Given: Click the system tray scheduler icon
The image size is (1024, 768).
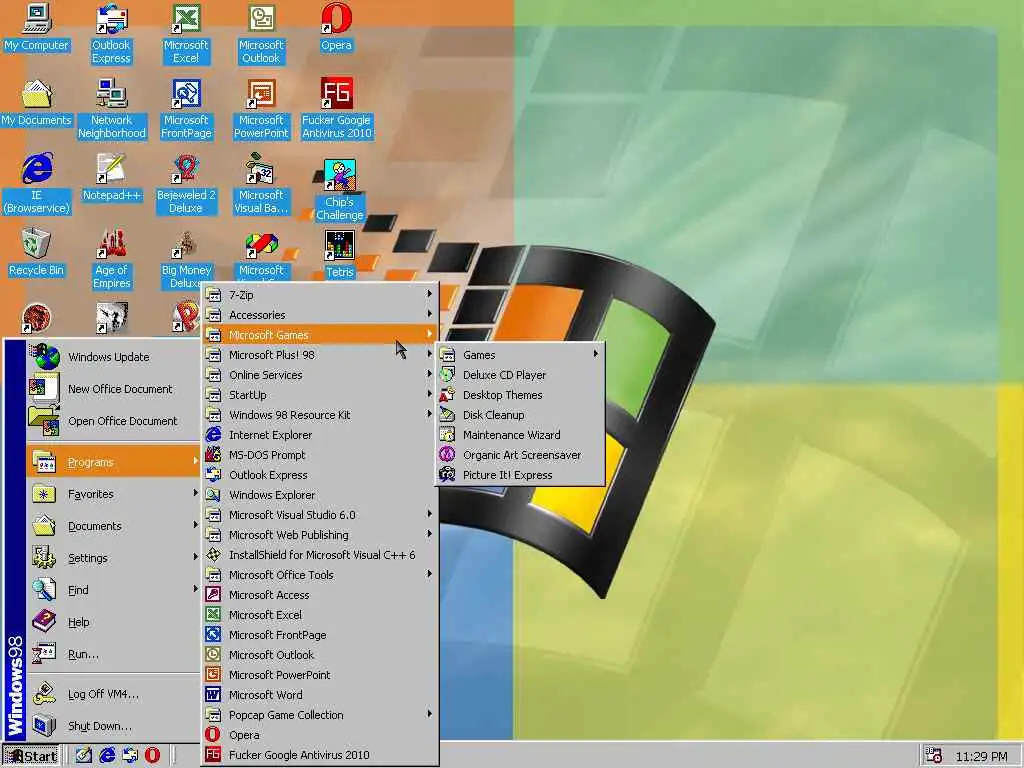Looking at the screenshot, I should [x=934, y=756].
